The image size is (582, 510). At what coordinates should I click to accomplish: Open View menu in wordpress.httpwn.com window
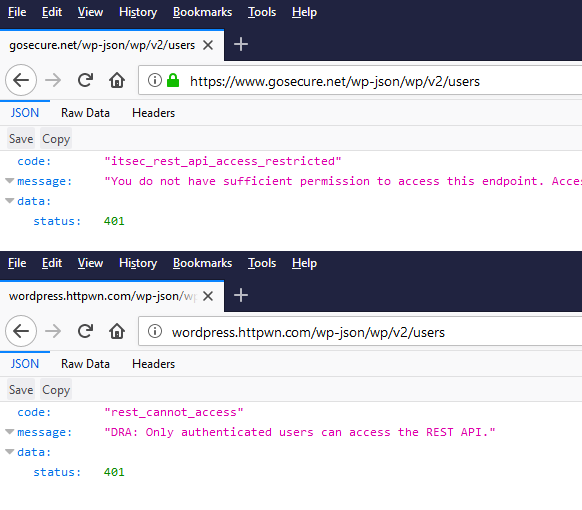90,263
